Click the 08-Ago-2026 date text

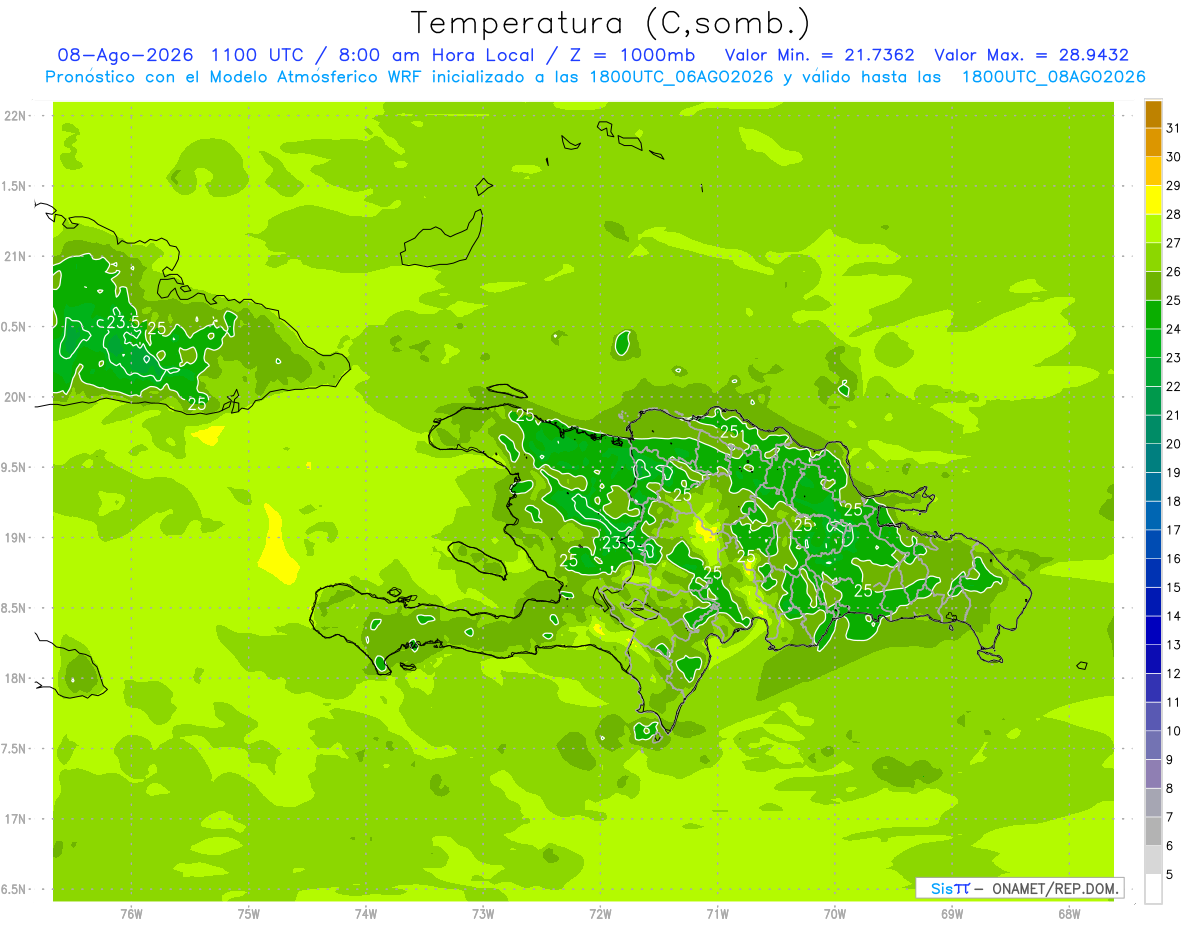pyautogui.click(x=124, y=55)
